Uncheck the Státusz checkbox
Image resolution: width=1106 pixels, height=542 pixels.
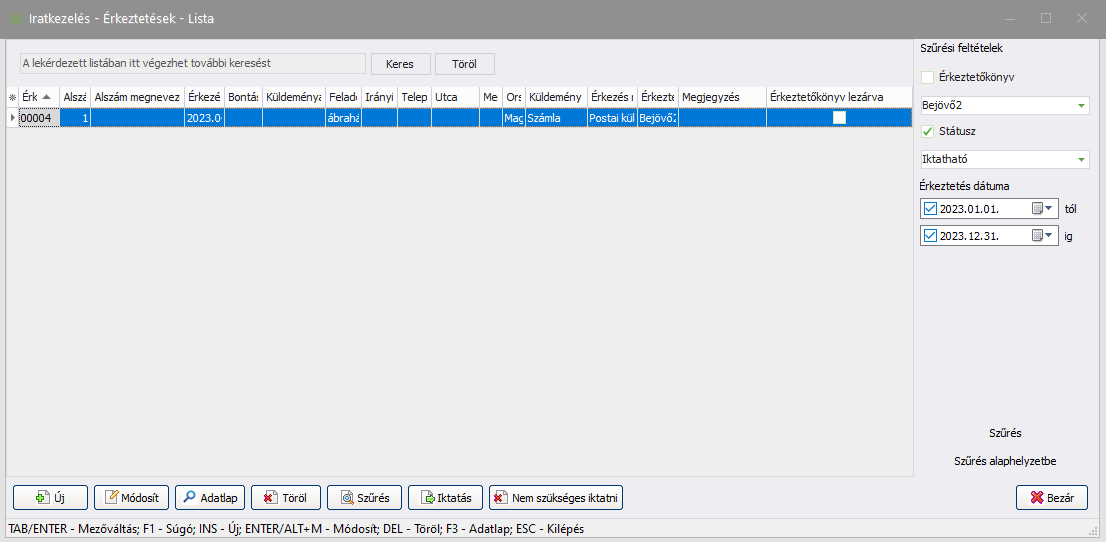(927, 131)
